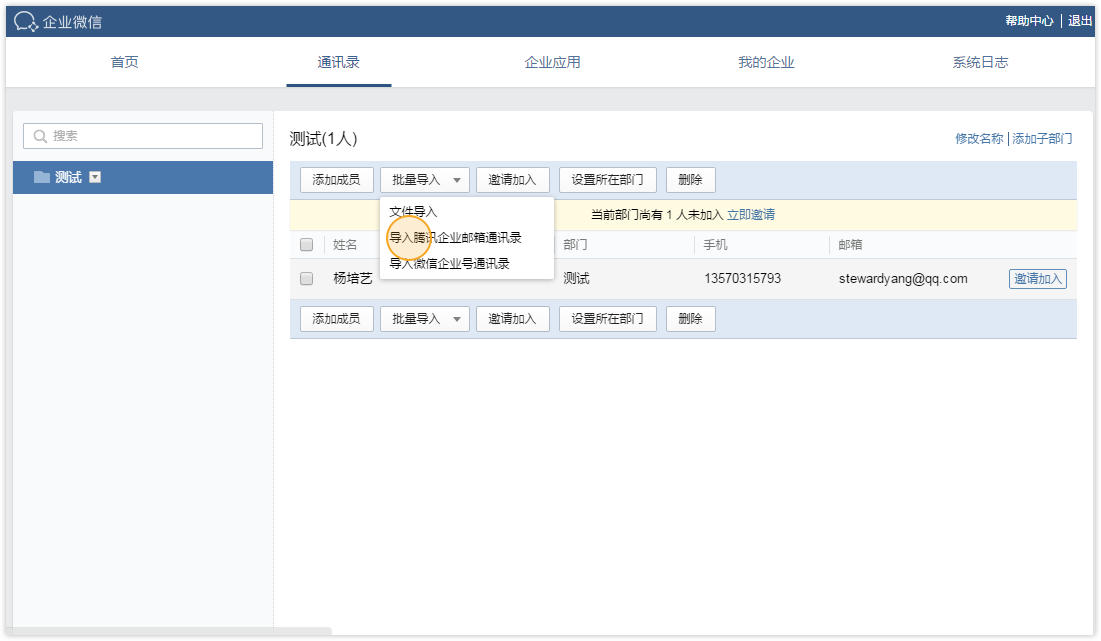Click the 企业微信 logo icon

[x=26, y=21]
